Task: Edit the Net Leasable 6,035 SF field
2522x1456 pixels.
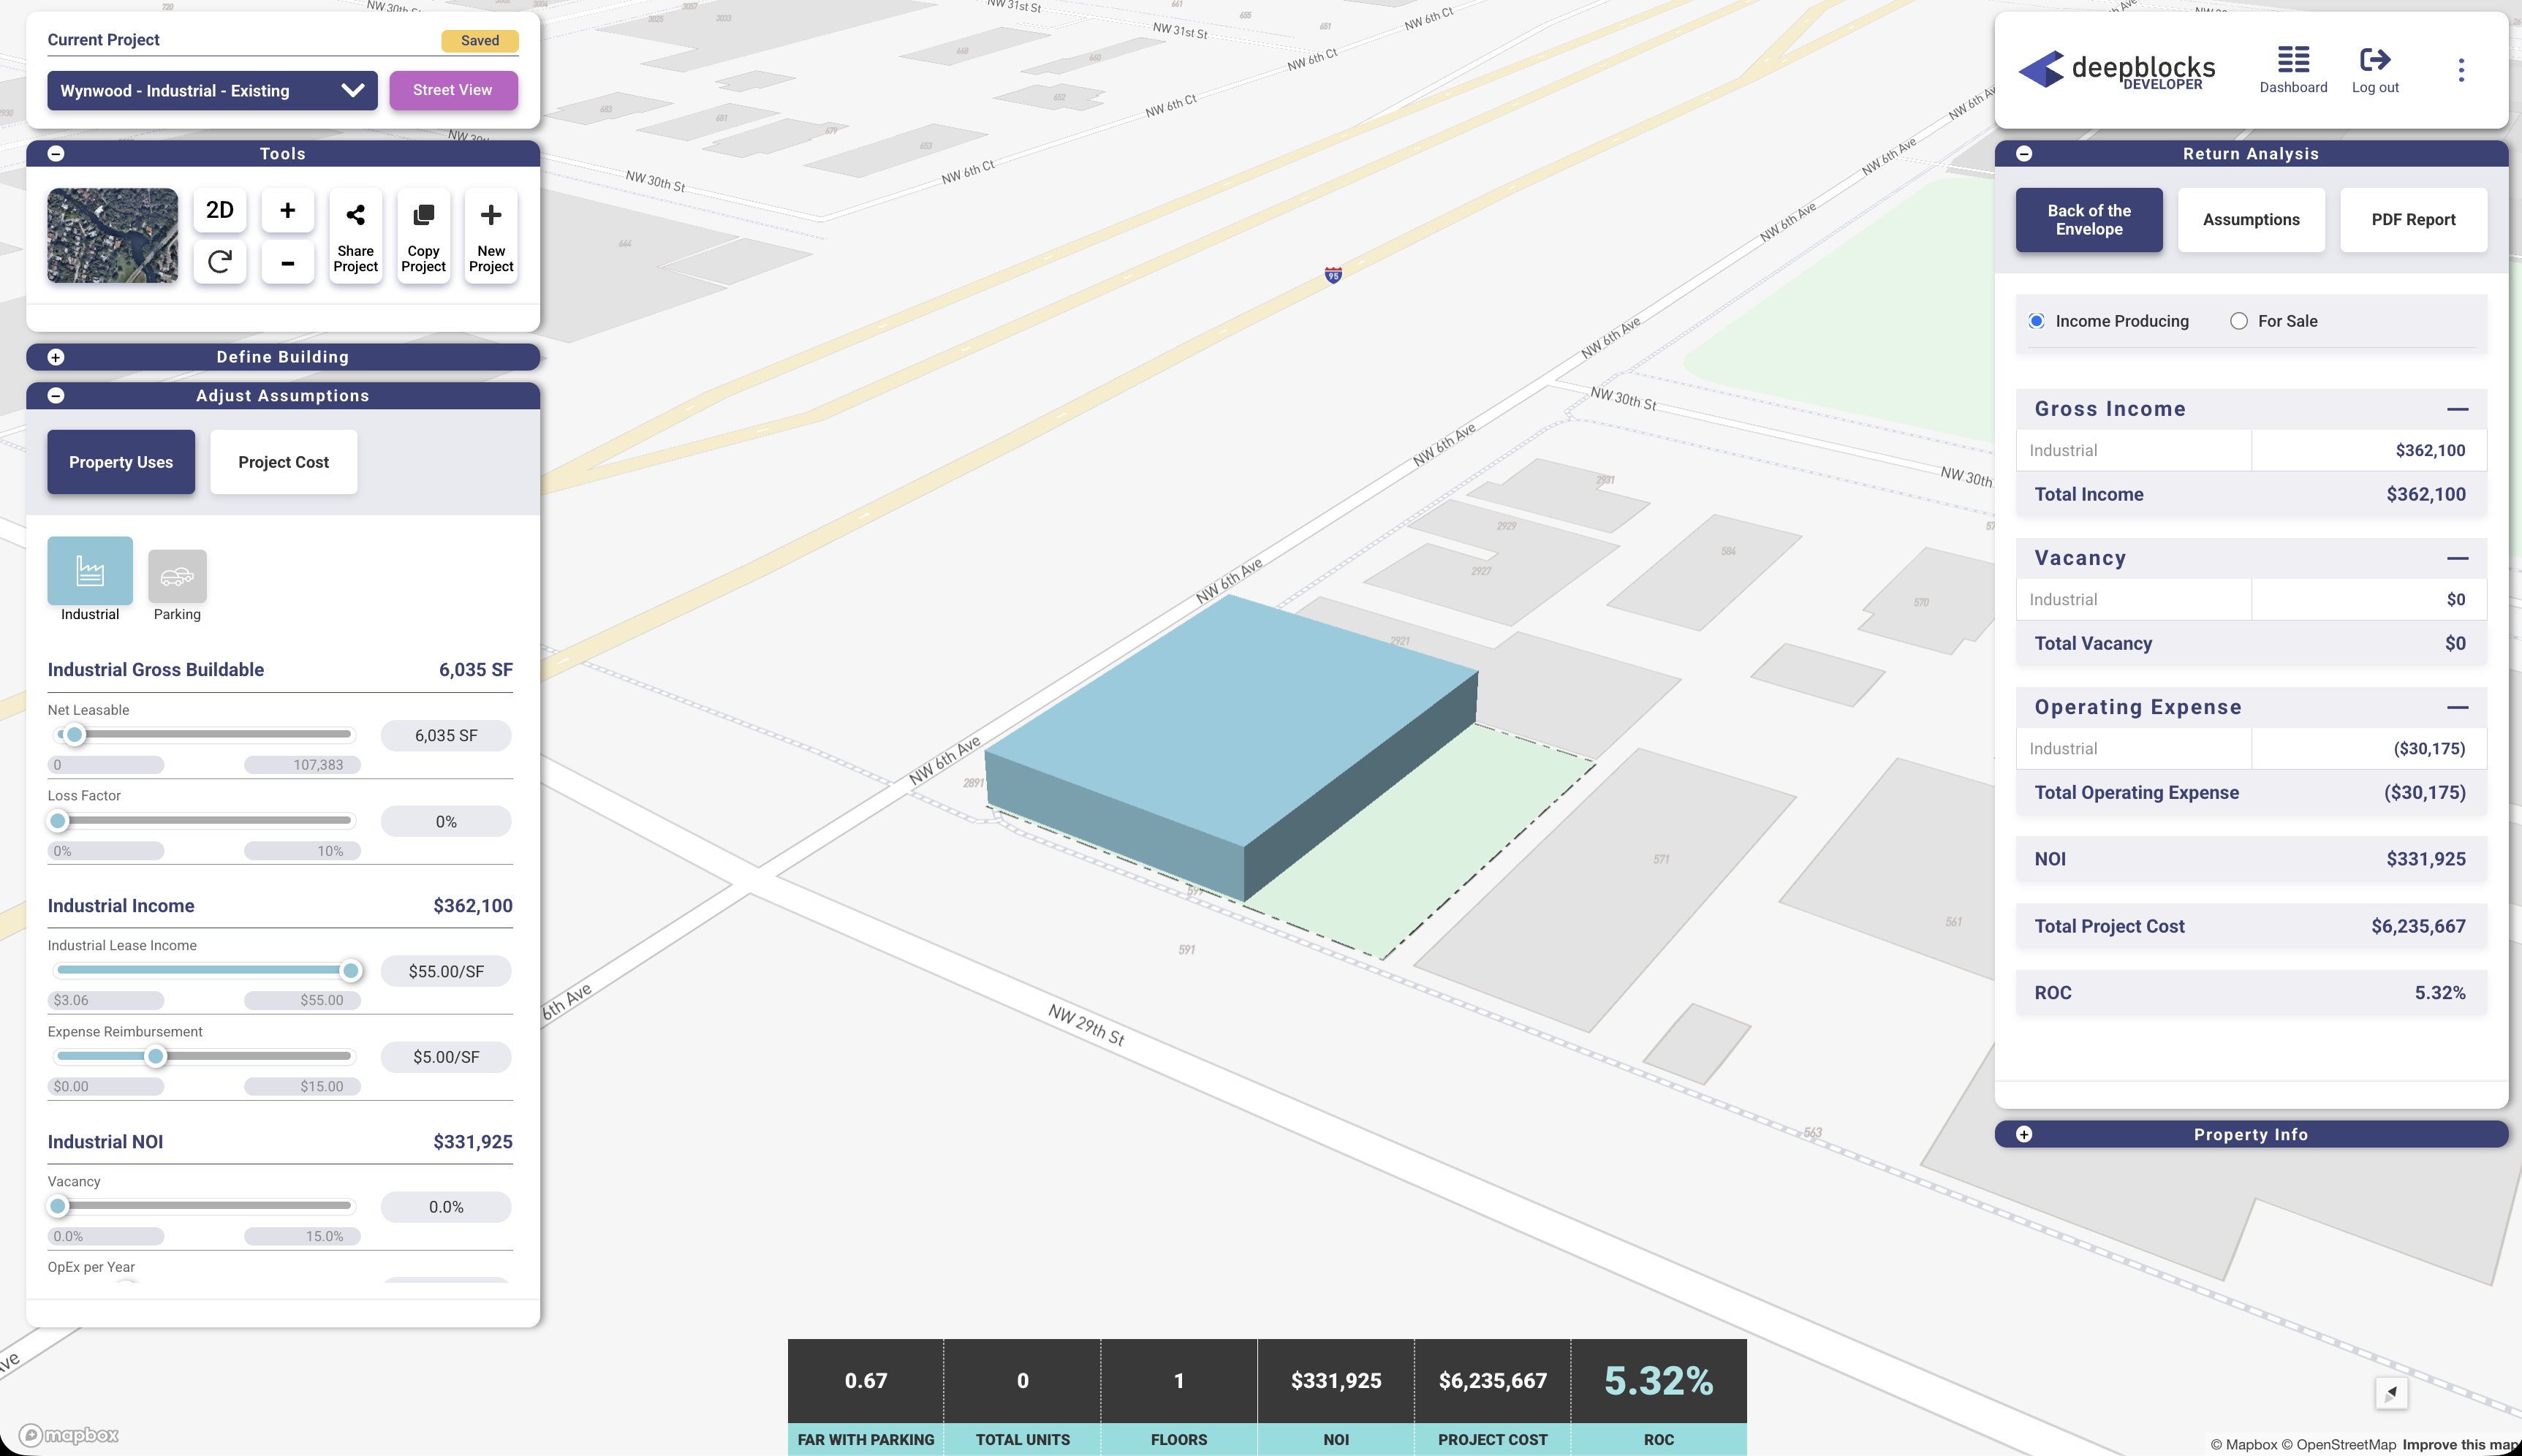Action: pyautogui.click(x=446, y=735)
